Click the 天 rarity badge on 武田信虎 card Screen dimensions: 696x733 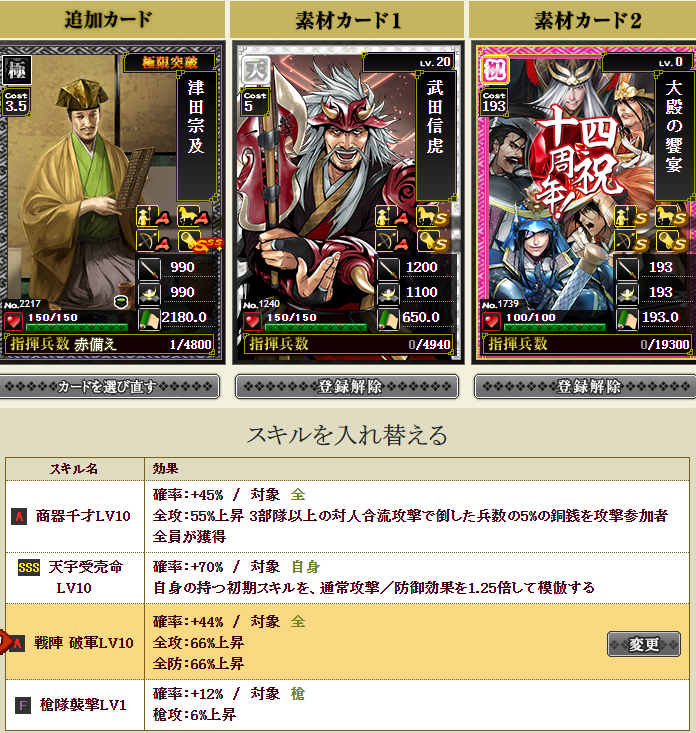click(x=256, y=70)
